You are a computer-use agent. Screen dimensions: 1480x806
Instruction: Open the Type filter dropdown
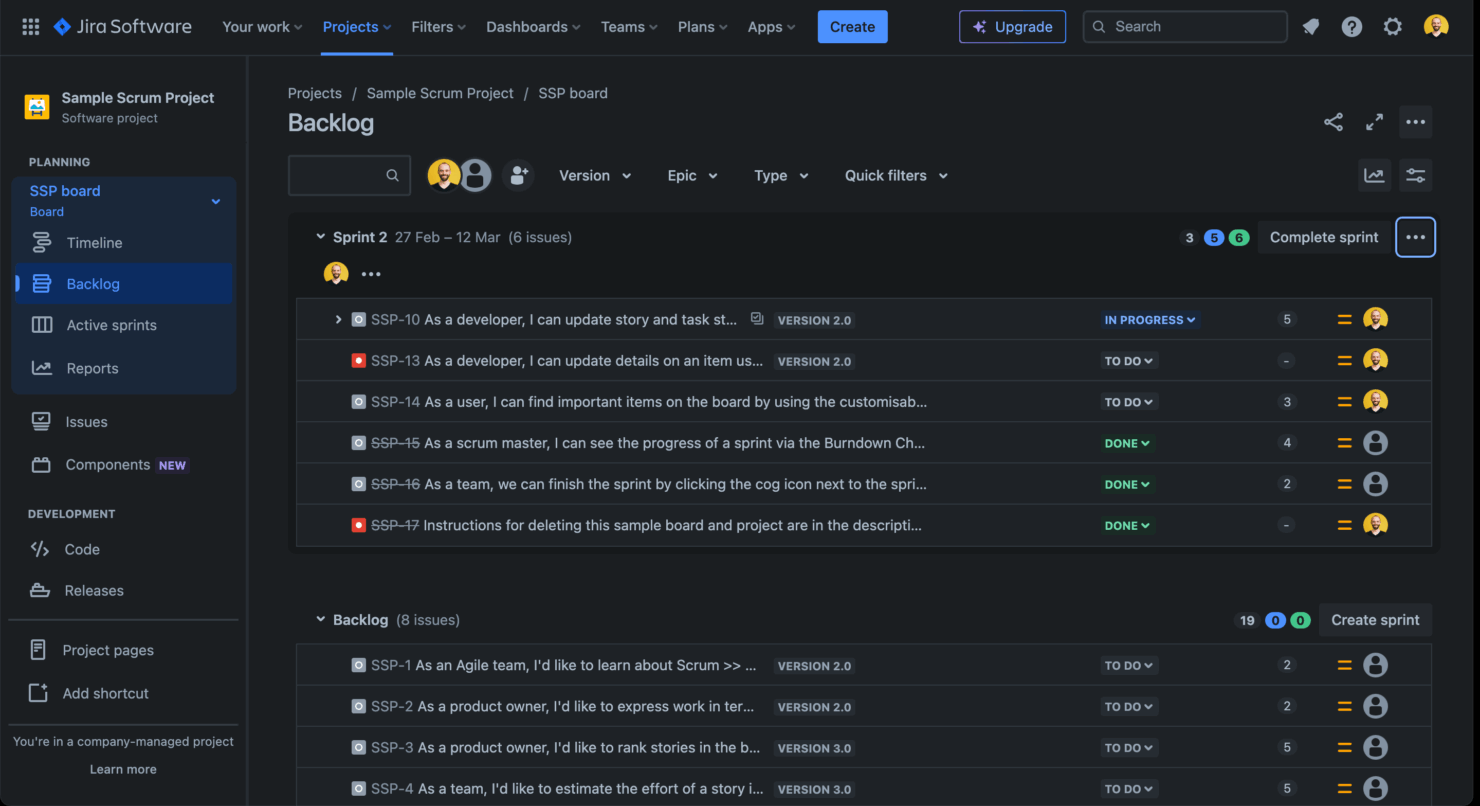click(x=781, y=175)
